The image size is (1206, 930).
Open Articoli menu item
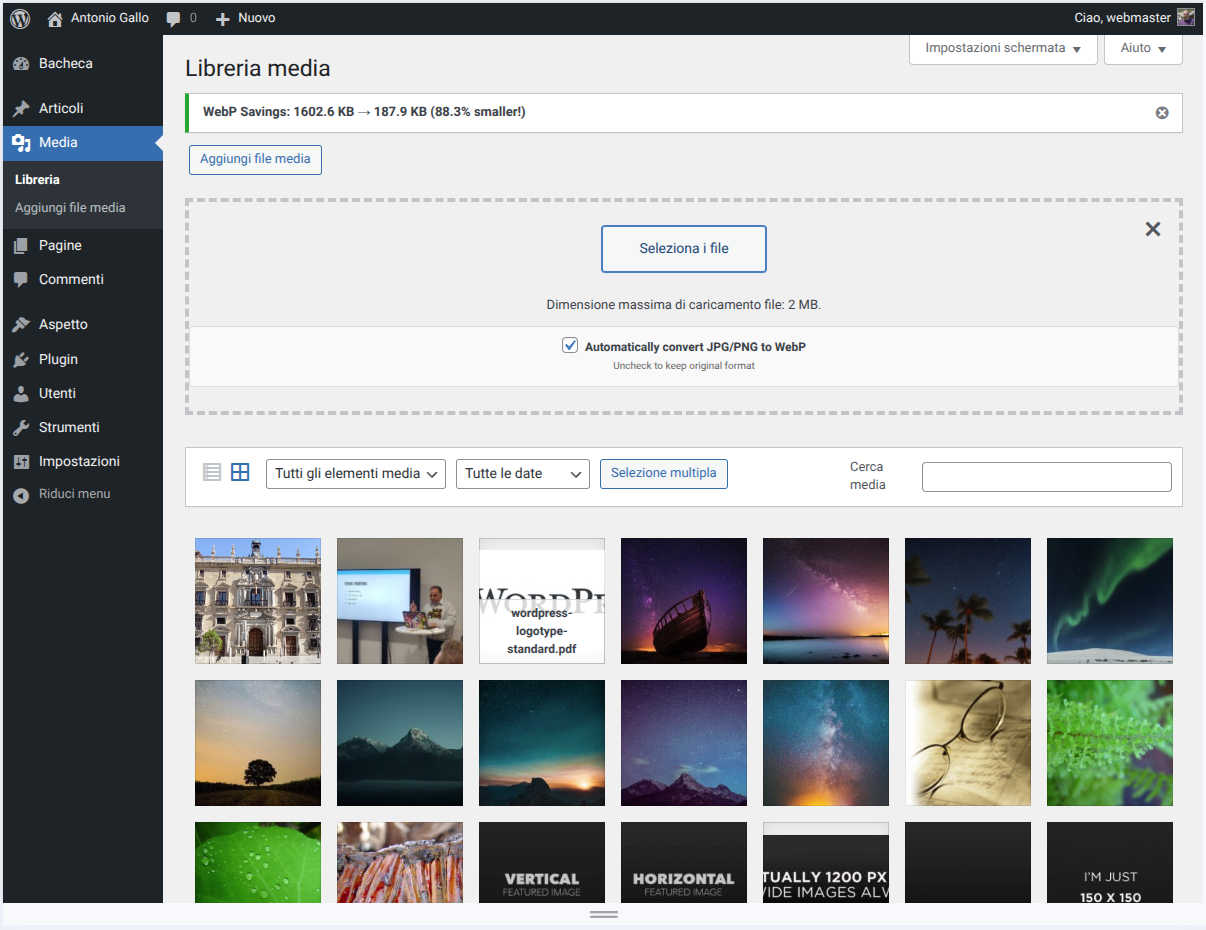(83, 108)
